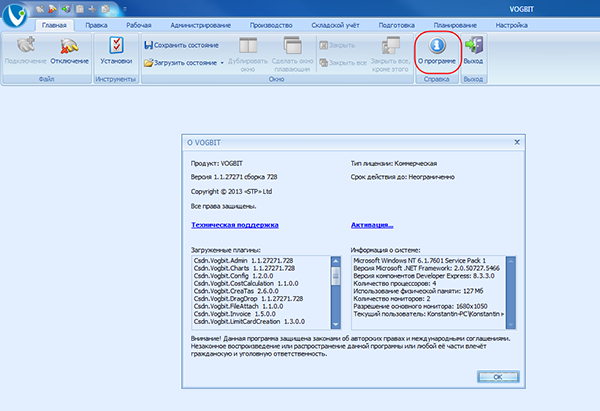Click Сделать окно плавающим icon
This screenshot has height=411, width=600.
(x=293, y=46)
